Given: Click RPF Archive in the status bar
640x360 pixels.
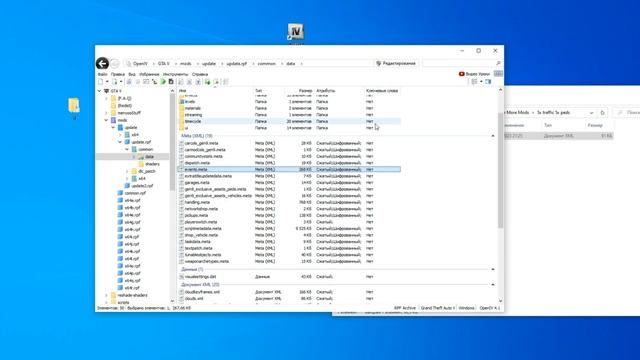Looking at the screenshot, I should point(405,308).
